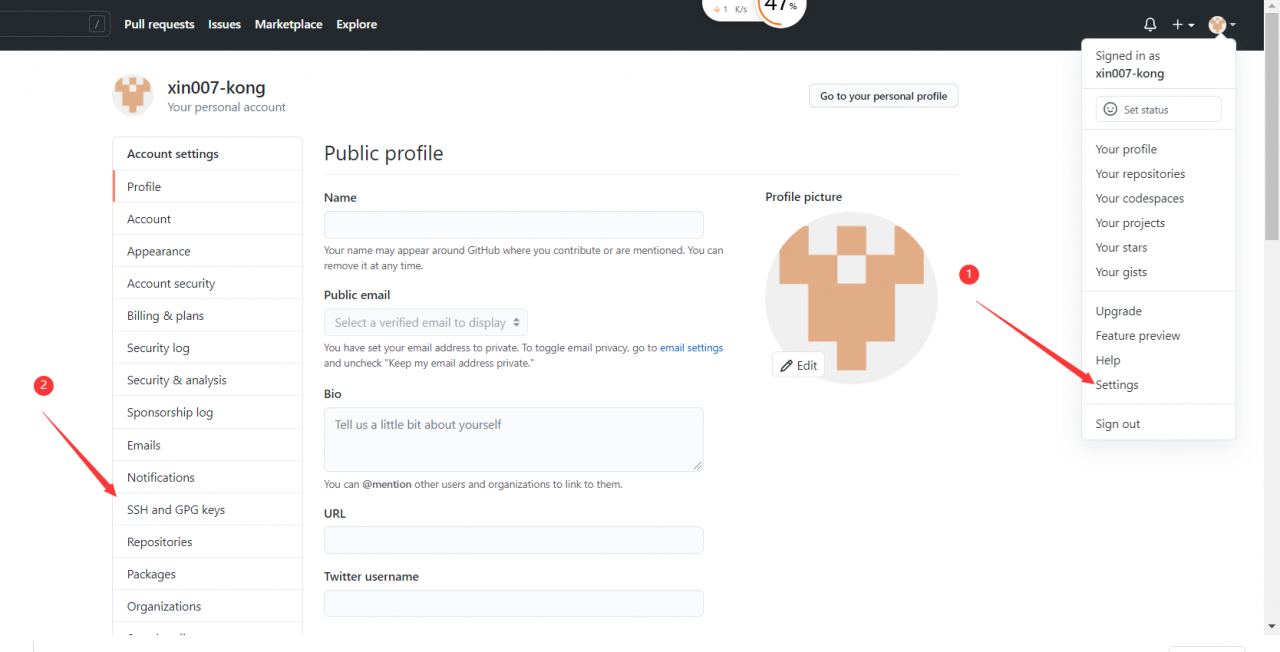
Task: Choose Feature preview in user menu
Action: (x=1158, y=336)
